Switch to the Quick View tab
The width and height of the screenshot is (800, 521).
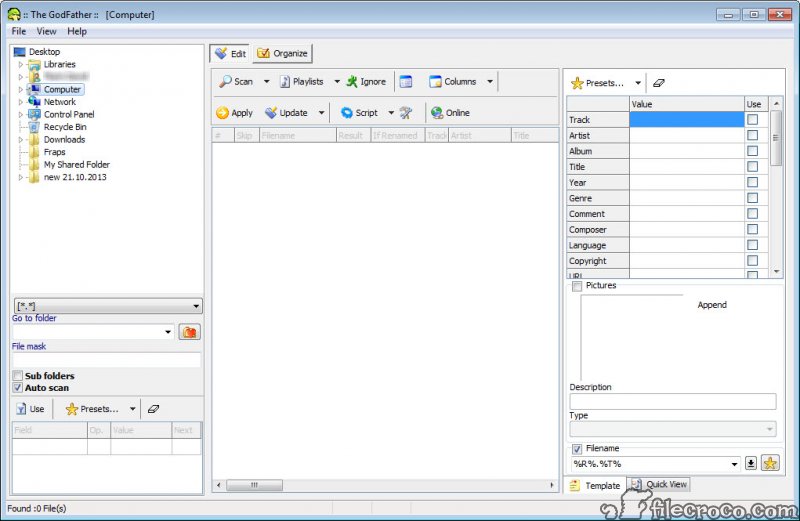point(659,484)
